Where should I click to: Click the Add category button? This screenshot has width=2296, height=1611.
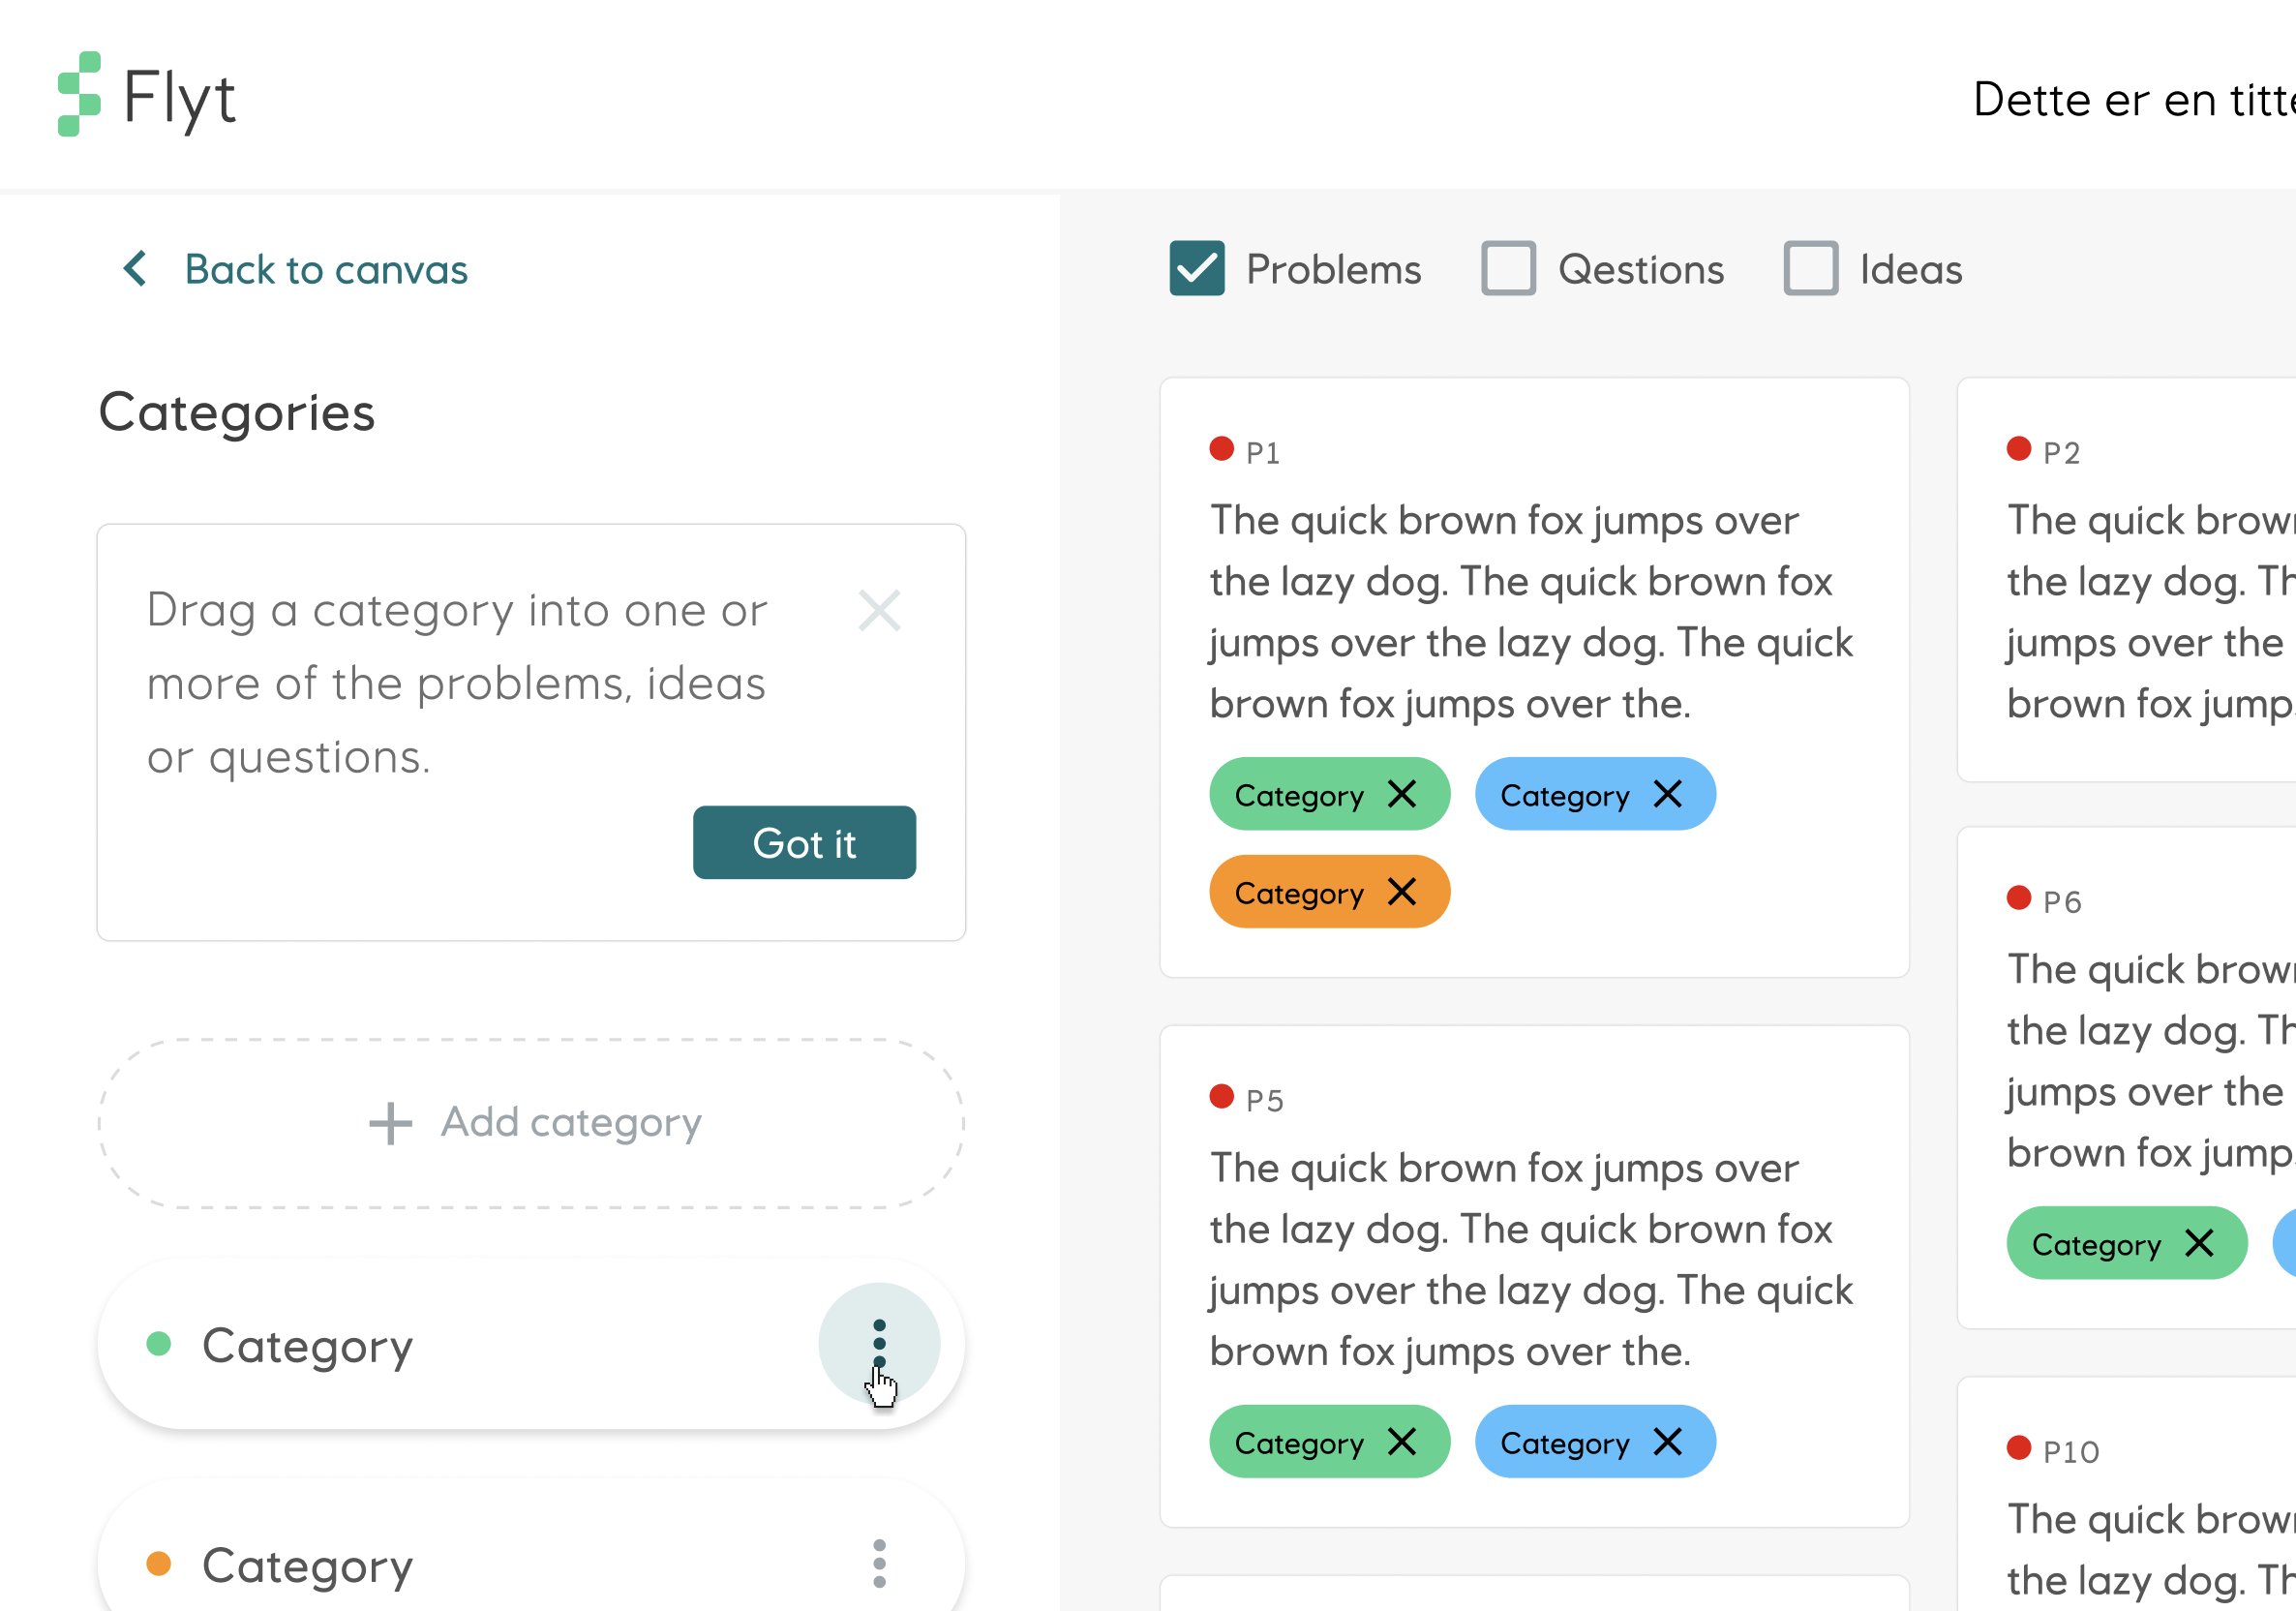click(x=532, y=1121)
